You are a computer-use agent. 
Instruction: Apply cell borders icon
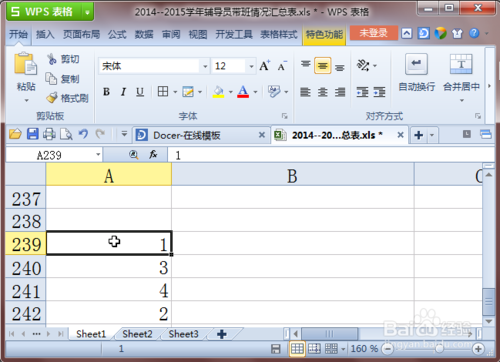[163, 91]
